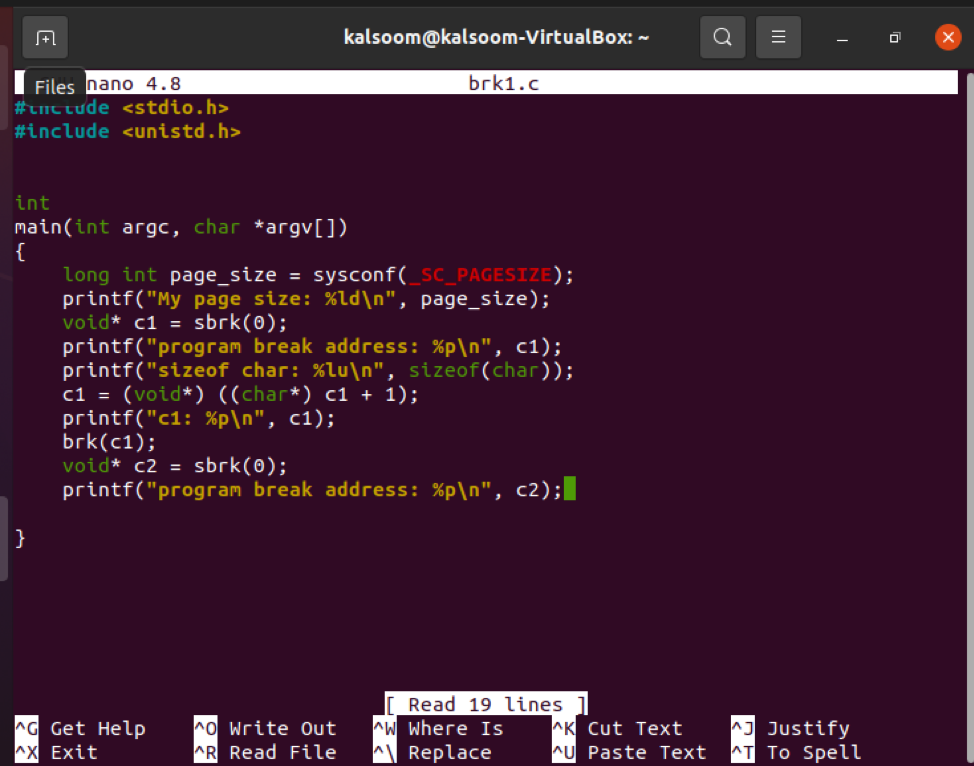Restore down the terminal window

click(895, 38)
